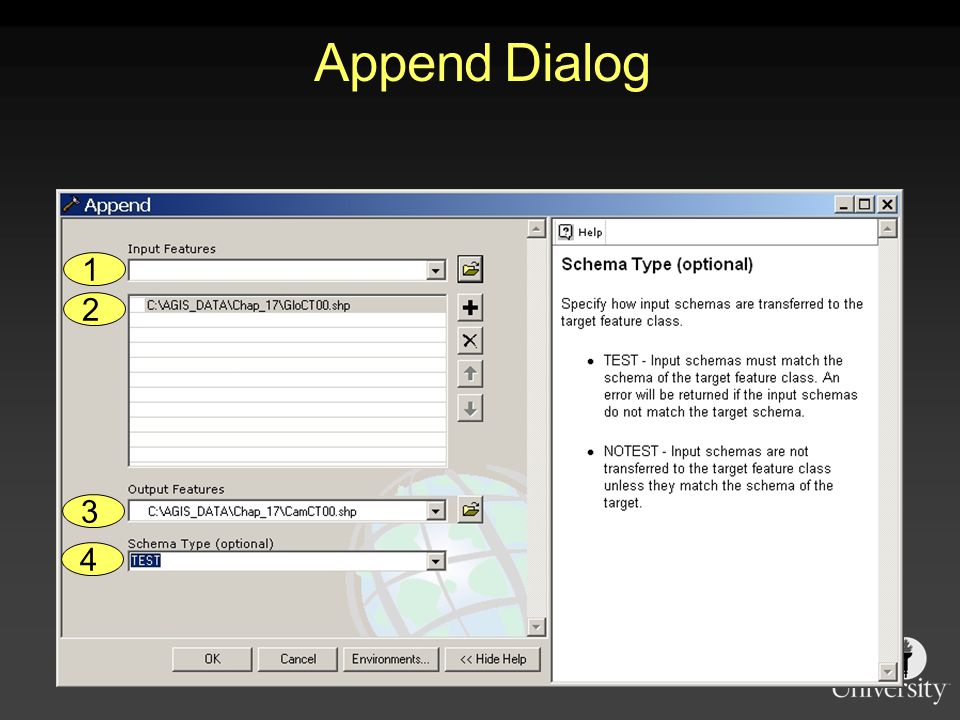Click the Help tab label
The width and height of the screenshot is (960, 720).
click(x=590, y=232)
